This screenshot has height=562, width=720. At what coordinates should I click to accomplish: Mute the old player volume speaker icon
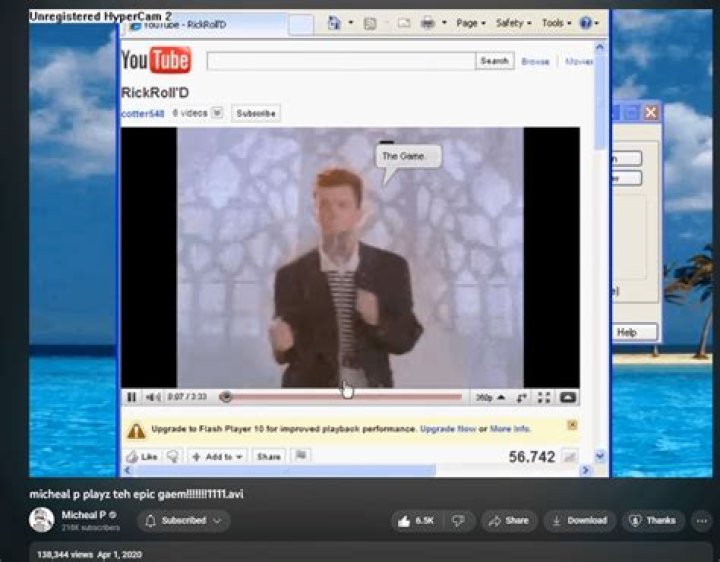tap(152, 397)
